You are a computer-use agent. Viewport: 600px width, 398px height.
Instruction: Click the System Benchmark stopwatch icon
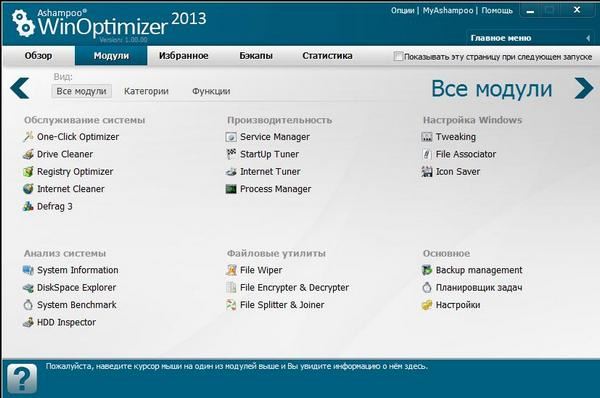tap(28, 305)
